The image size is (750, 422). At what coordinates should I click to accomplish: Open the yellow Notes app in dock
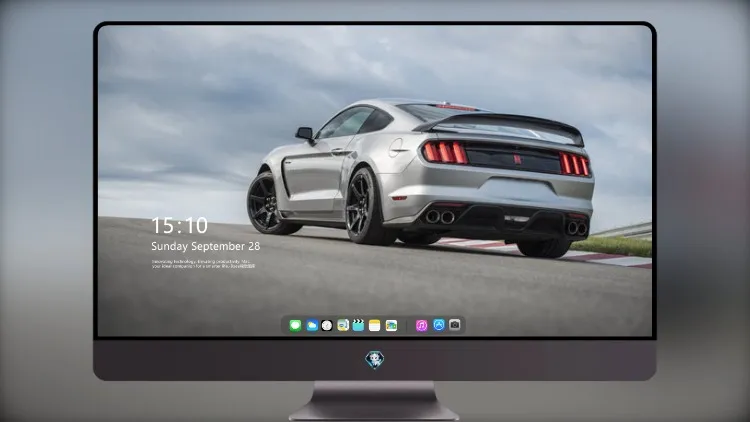click(x=375, y=325)
